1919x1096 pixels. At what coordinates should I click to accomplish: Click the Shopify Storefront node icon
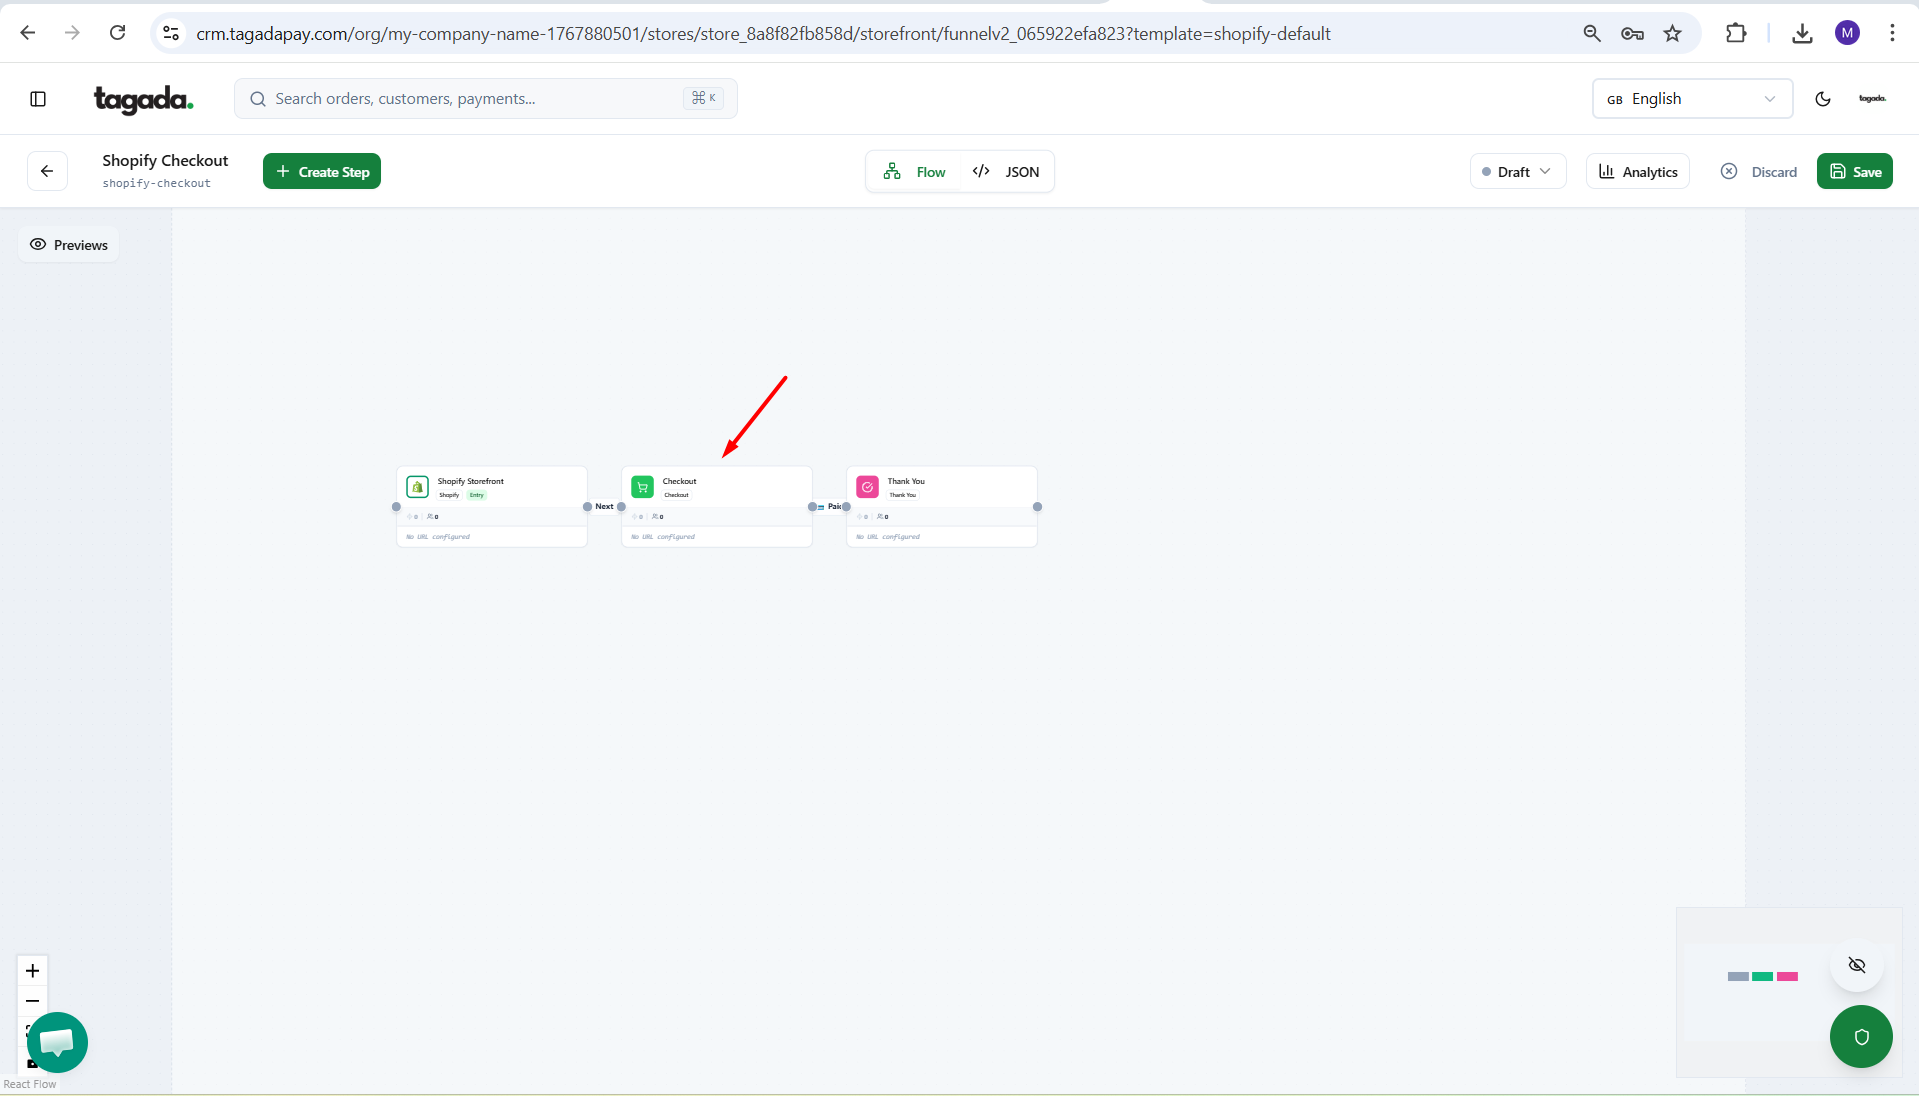click(x=418, y=487)
